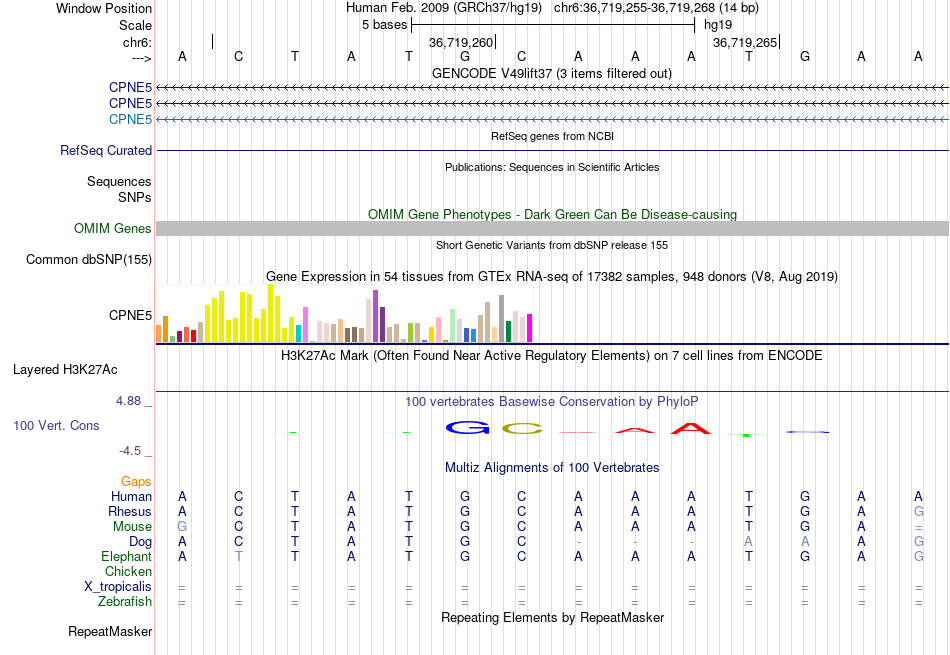Click the GTEx expression bar chart
This screenshot has height=655, width=950.
[344, 313]
